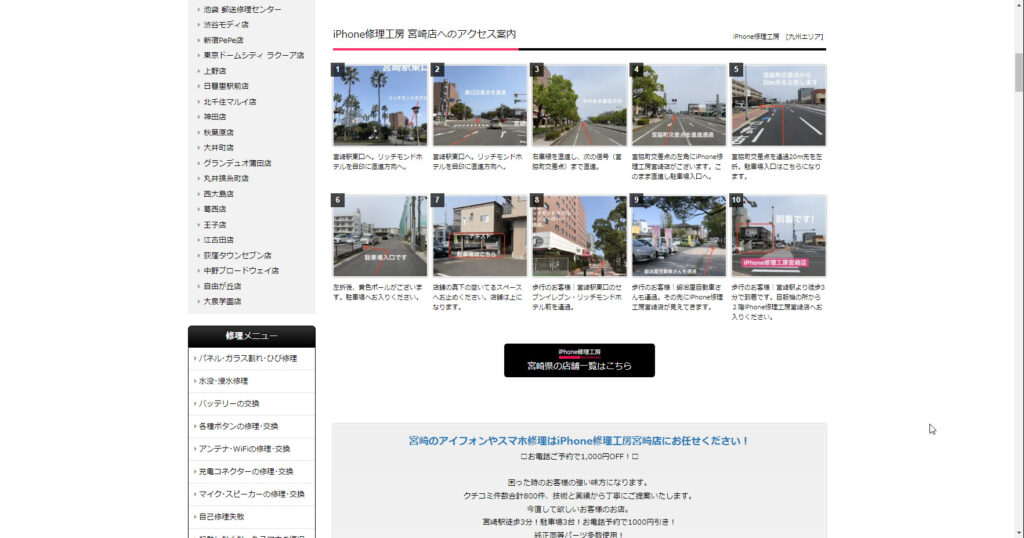Open the グランデュオ蒲田店 link
Image resolution: width=1024 pixels, height=538 pixels.
tap(237, 163)
